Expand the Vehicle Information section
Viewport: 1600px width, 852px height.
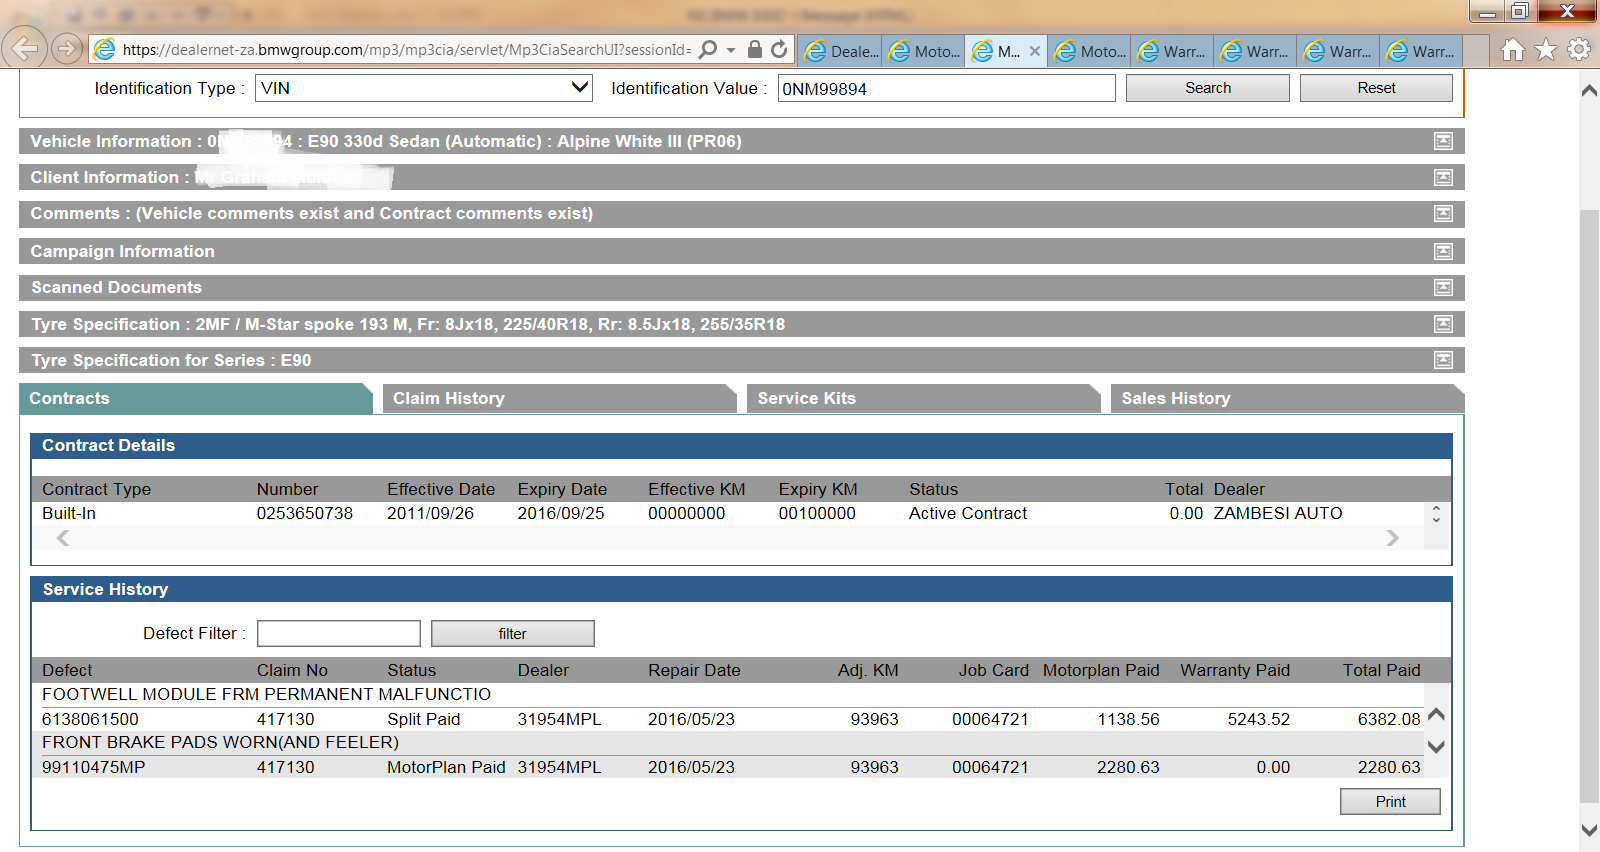[x=1443, y=141]
